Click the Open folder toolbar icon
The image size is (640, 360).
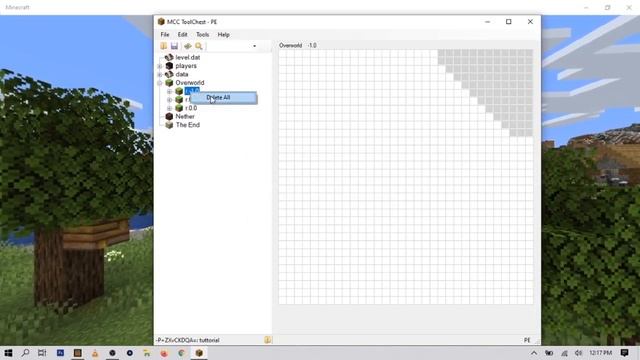click(164, 46)
